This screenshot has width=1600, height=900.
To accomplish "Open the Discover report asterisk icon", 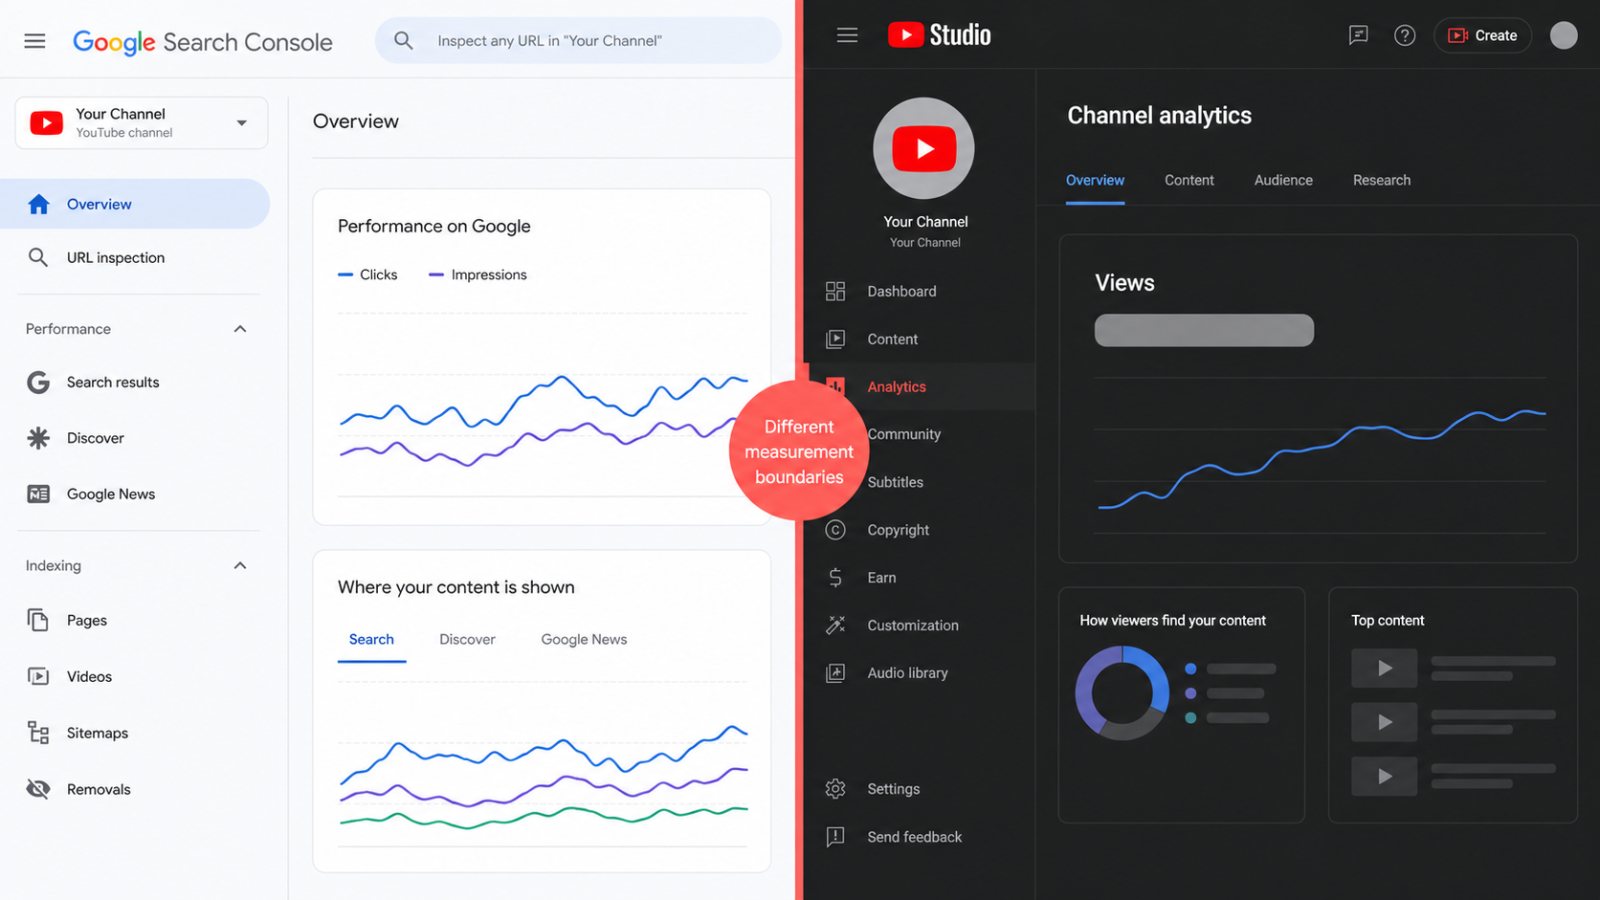I will click(38, 438).
